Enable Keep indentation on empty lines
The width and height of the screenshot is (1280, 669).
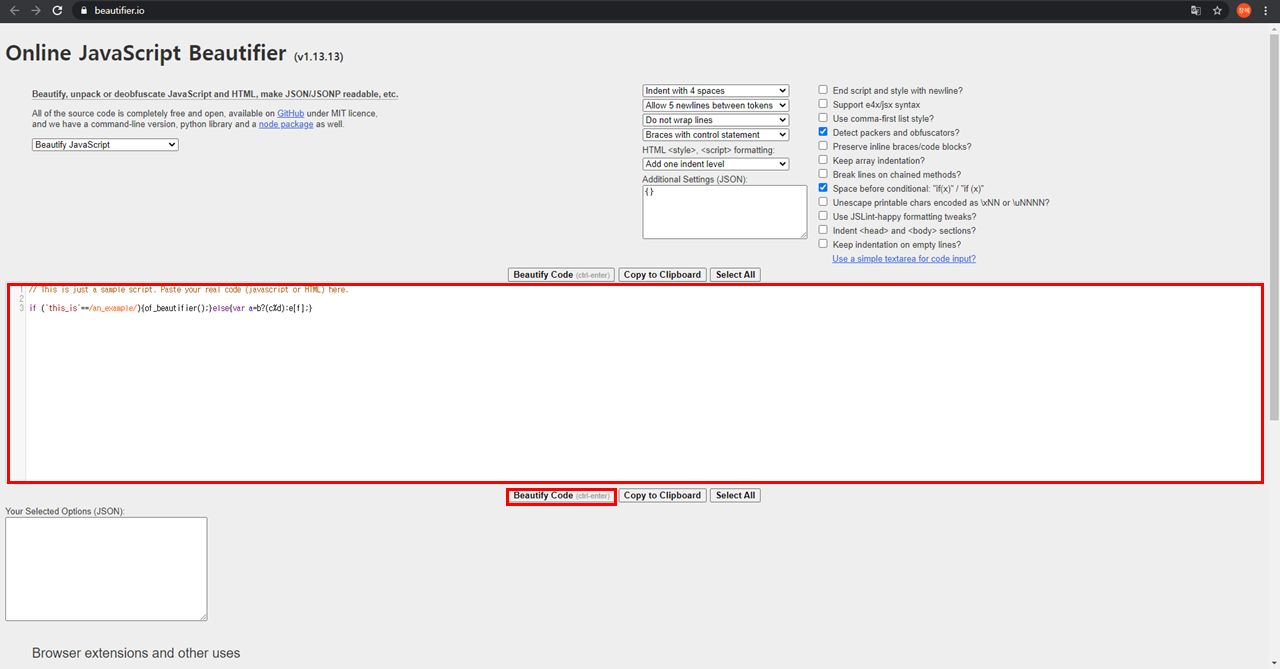pyautogui.click(x=823, y=244)
